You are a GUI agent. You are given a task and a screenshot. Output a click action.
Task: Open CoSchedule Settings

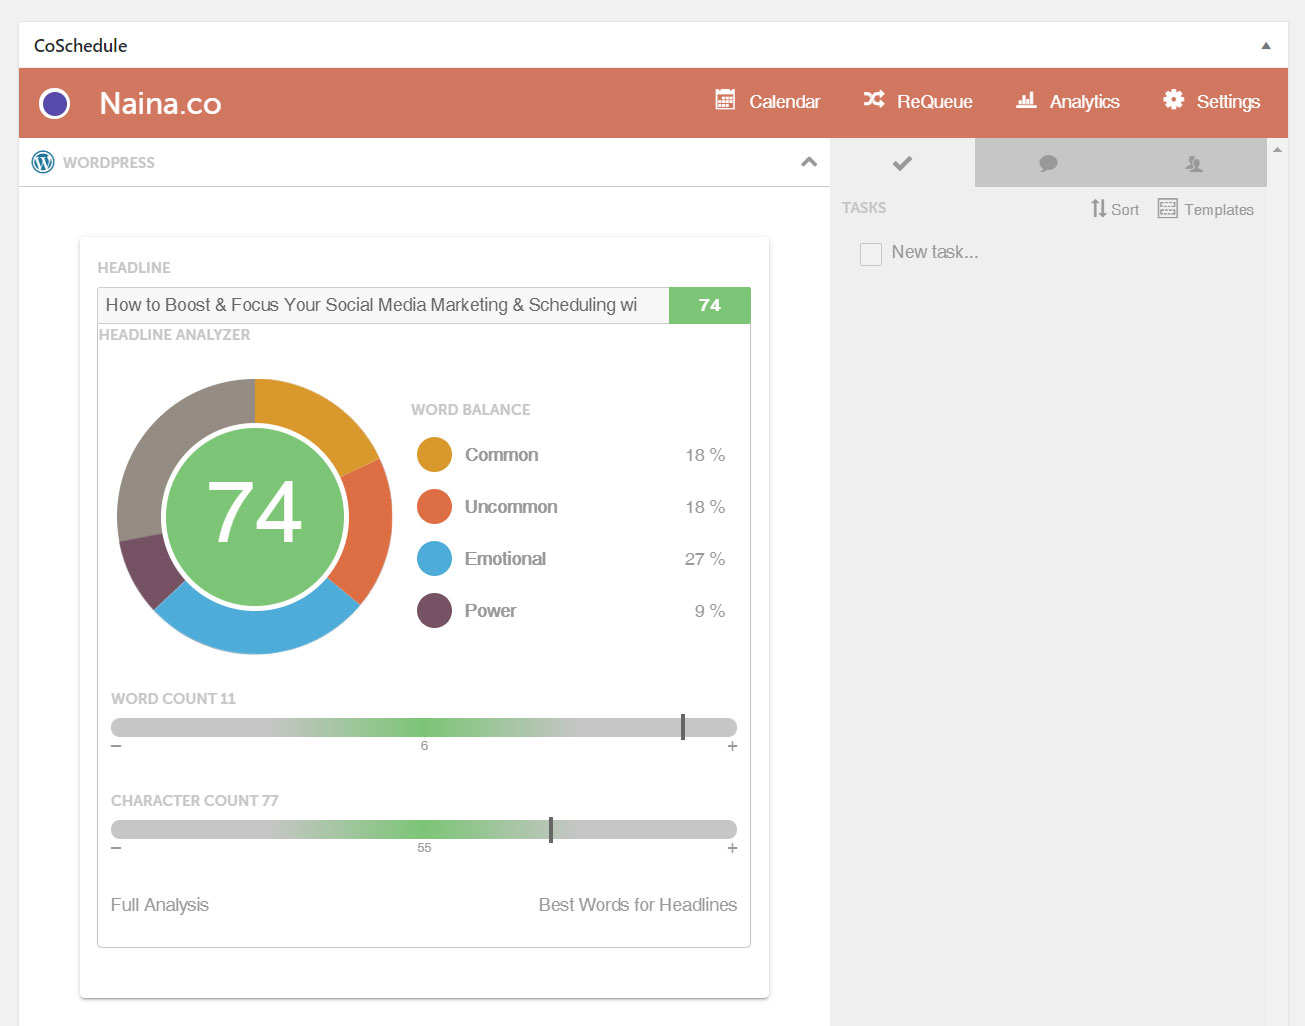click(x=1211, y=101)
